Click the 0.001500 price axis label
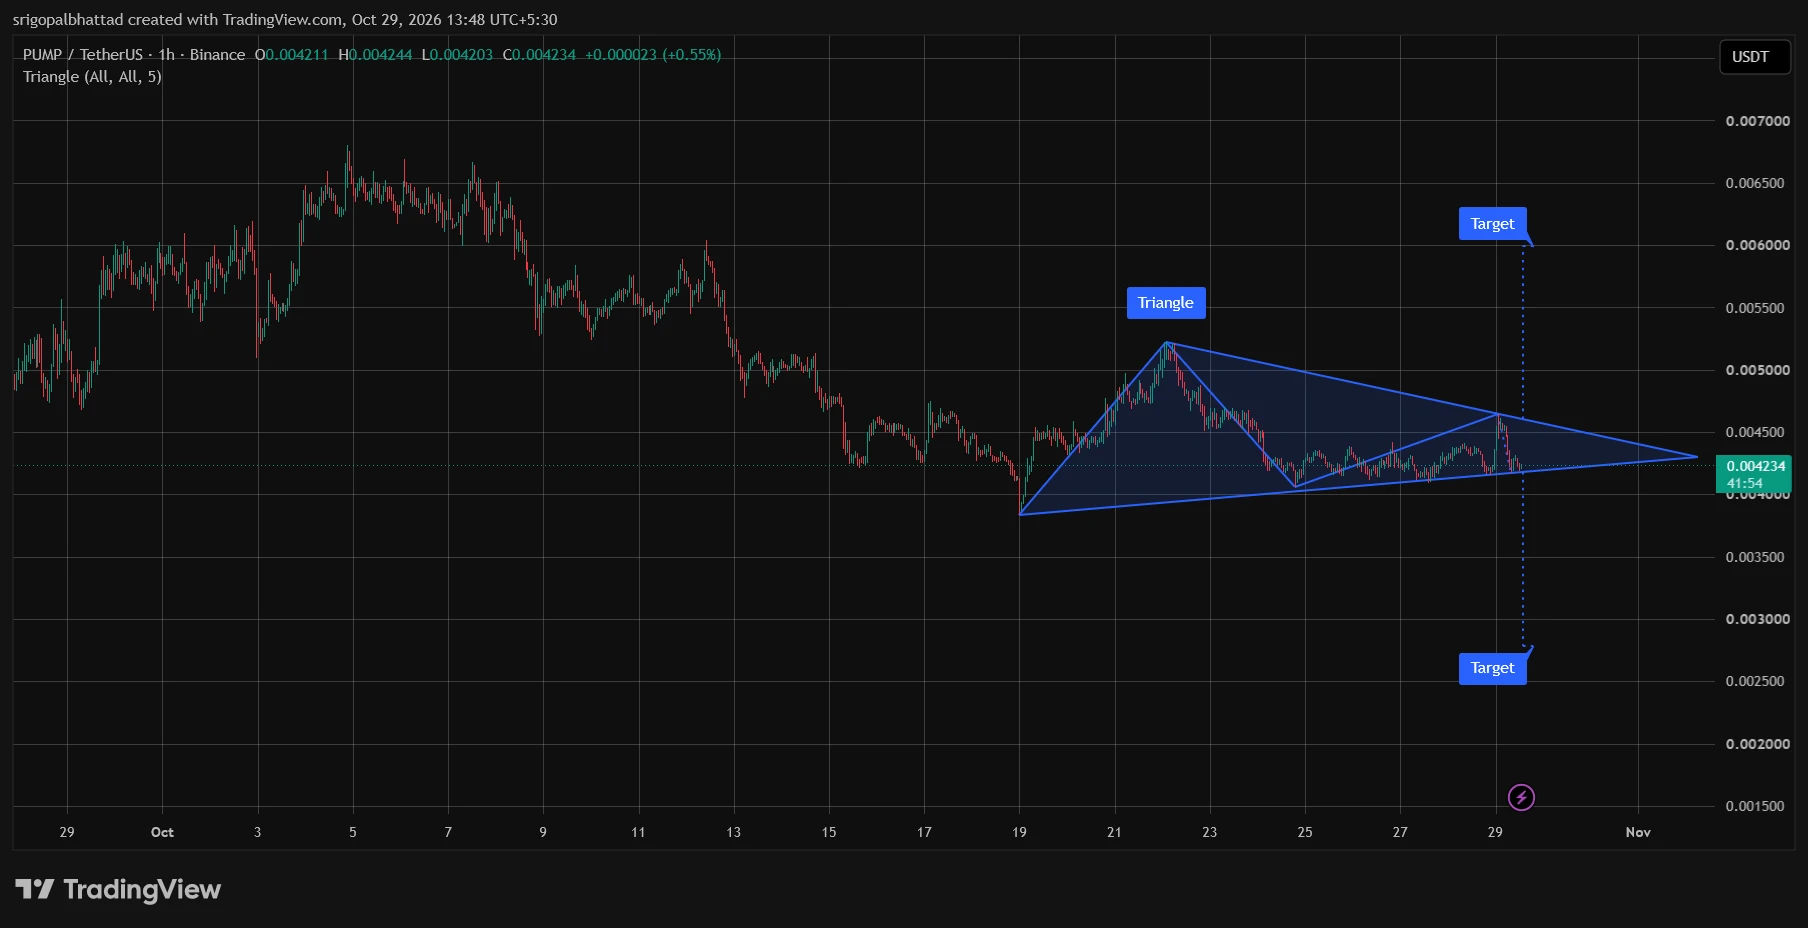Screen dimensions: 1808x928 [x=1755, y=806]
